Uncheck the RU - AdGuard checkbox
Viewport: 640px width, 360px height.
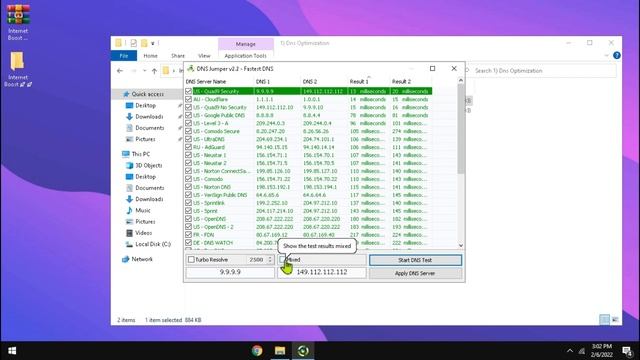click(188, 147)
